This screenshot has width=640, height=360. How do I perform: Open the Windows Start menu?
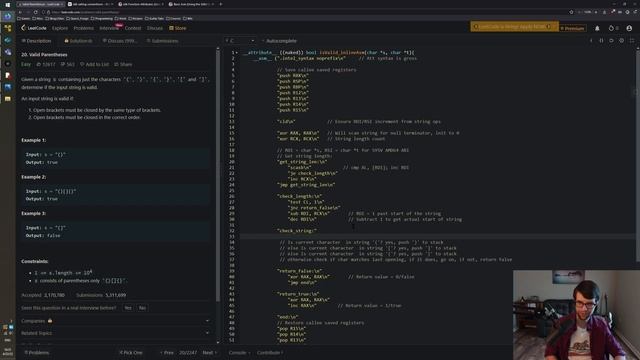(7, 4)
